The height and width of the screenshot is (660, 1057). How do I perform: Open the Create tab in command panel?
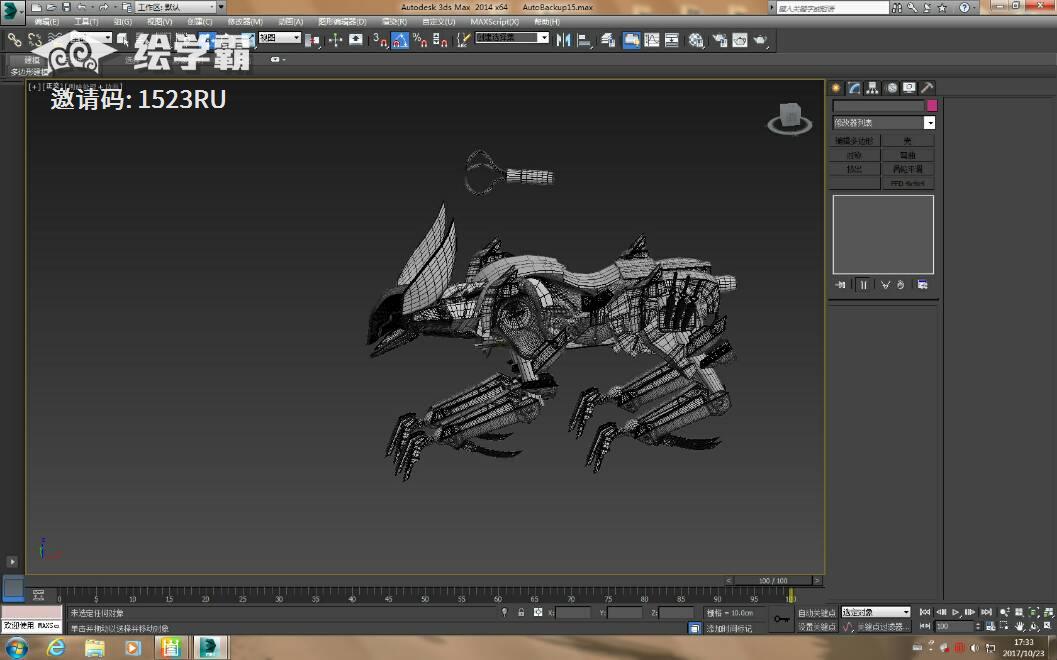(x=836, y=88)
